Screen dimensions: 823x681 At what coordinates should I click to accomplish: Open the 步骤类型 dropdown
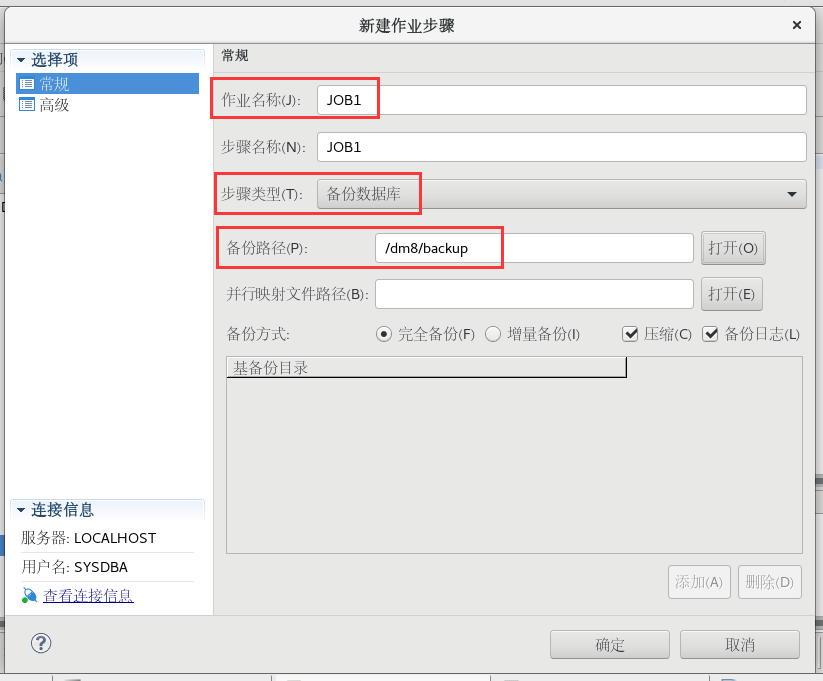click(562, 194)
